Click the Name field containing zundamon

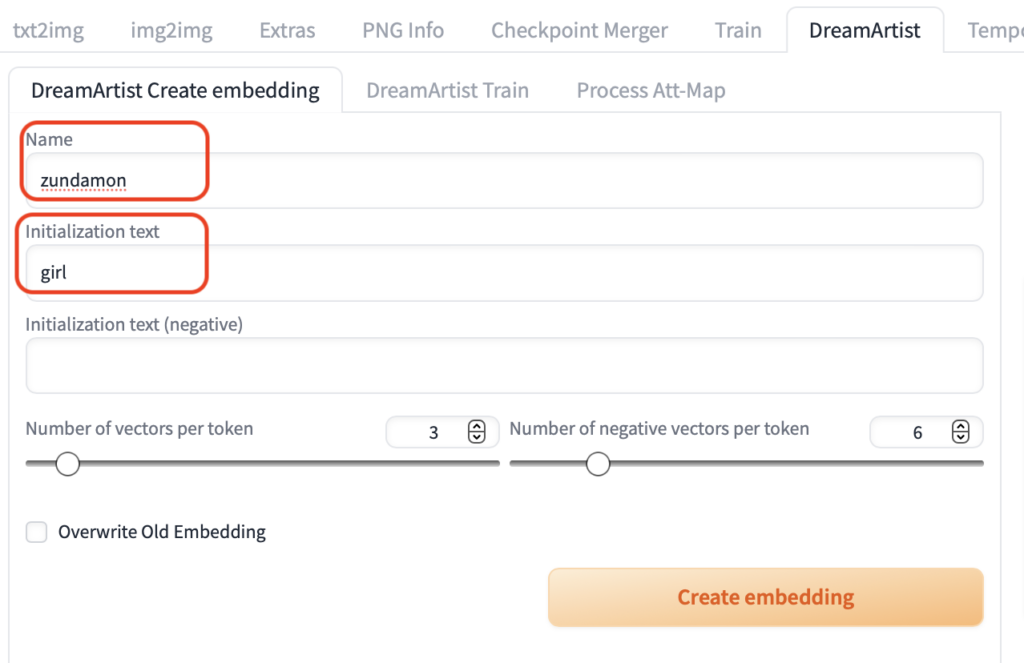pos(504,181)
